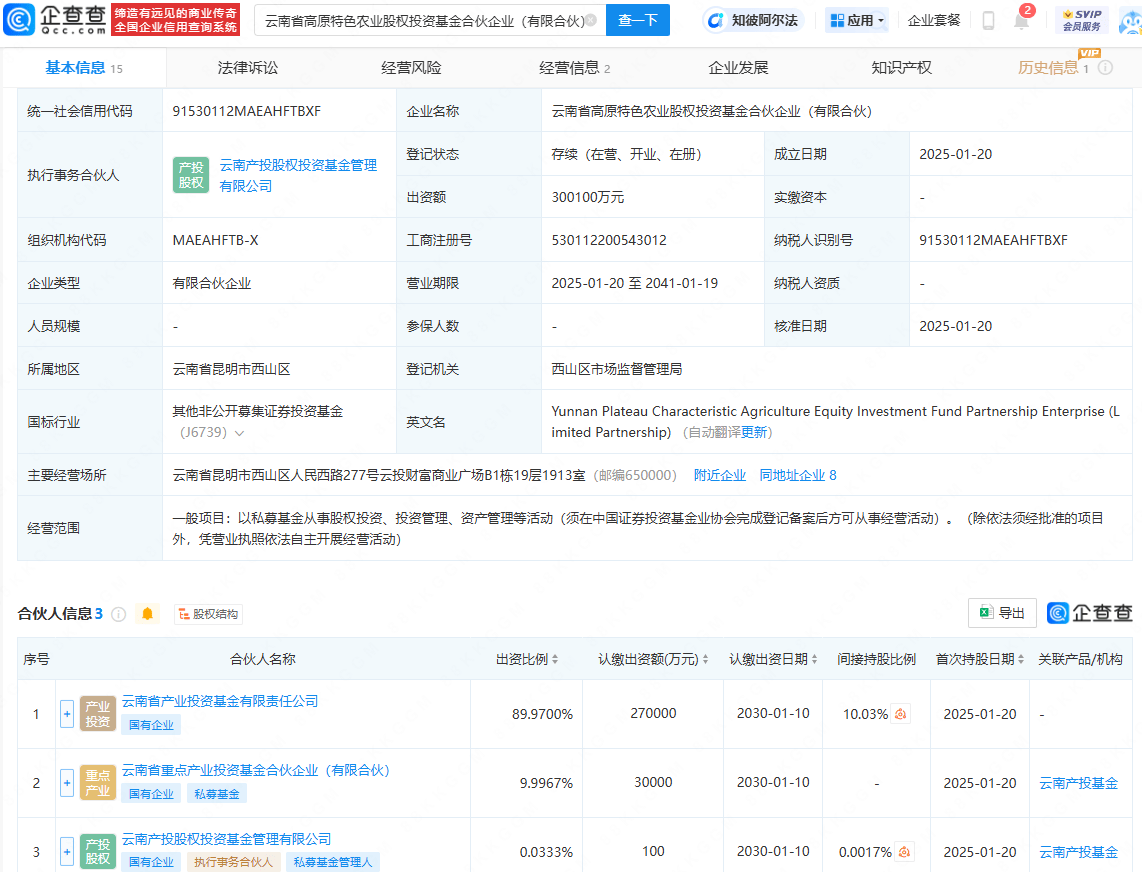This screenshot has height=872, width=1142.
Task: Open indirect holding chart icon beside 10.03%
Action: 900,714
